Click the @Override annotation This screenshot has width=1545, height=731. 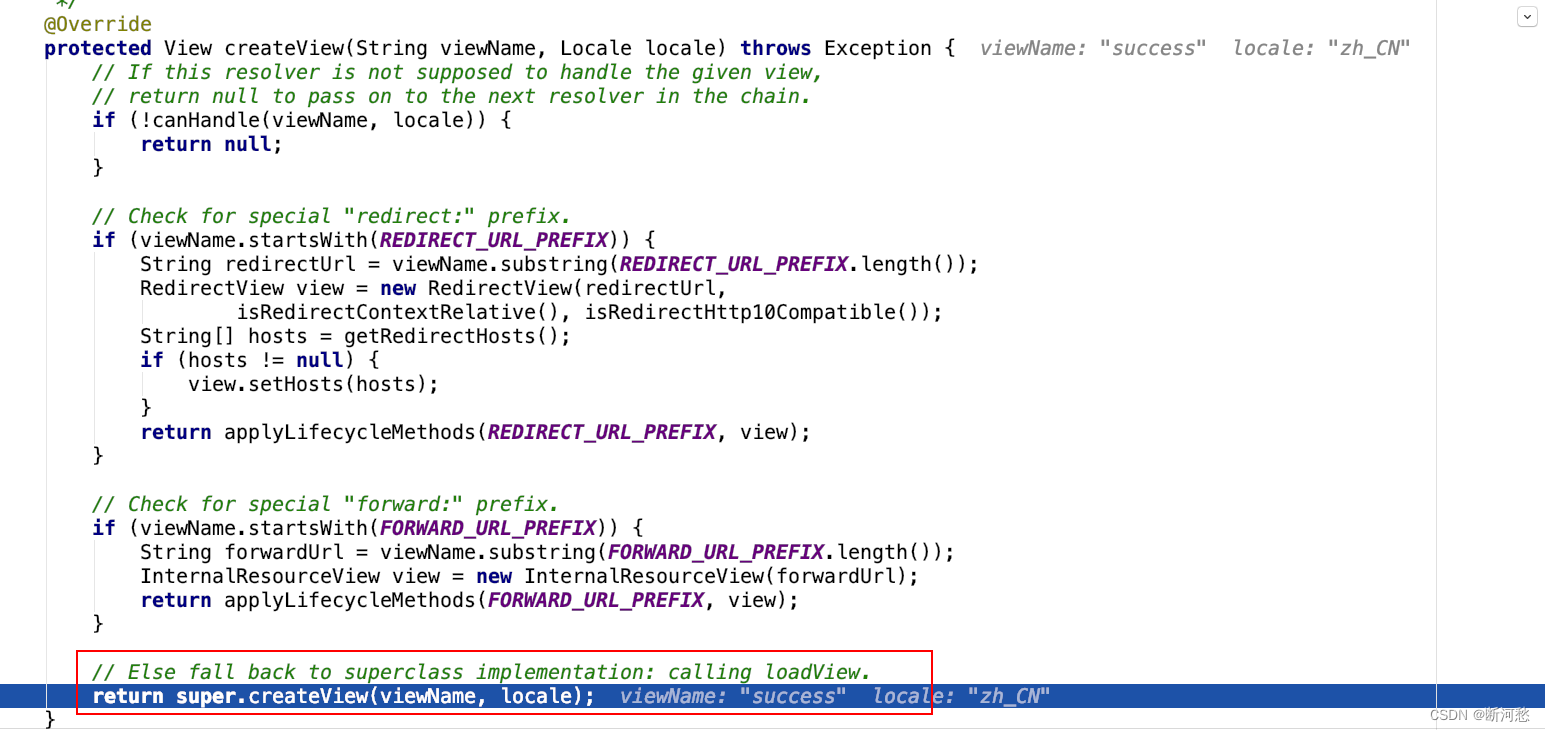click(x=97, y=23)
